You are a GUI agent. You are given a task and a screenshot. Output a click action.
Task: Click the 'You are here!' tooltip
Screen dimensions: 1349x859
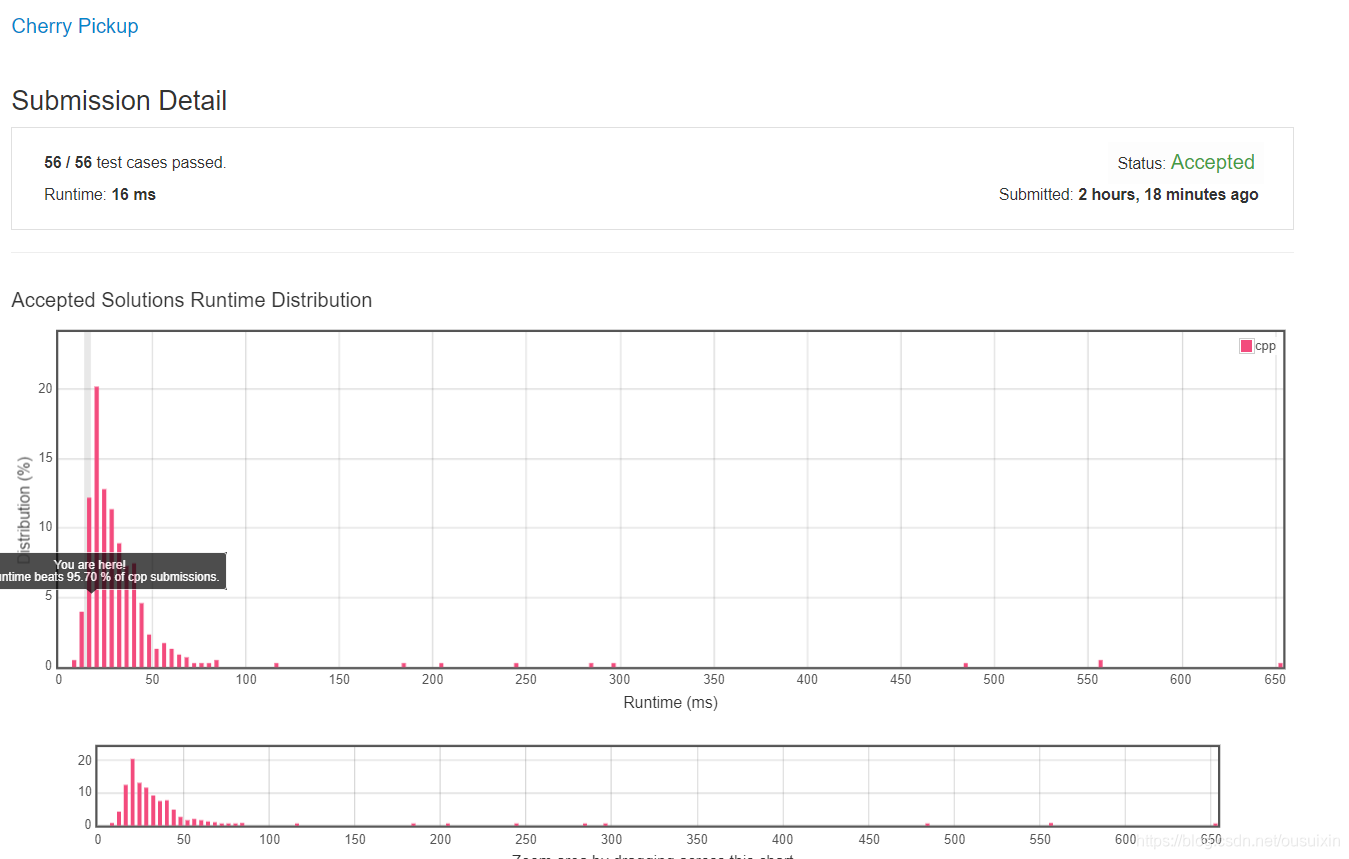pyautogui.click(x=113, y=571)
